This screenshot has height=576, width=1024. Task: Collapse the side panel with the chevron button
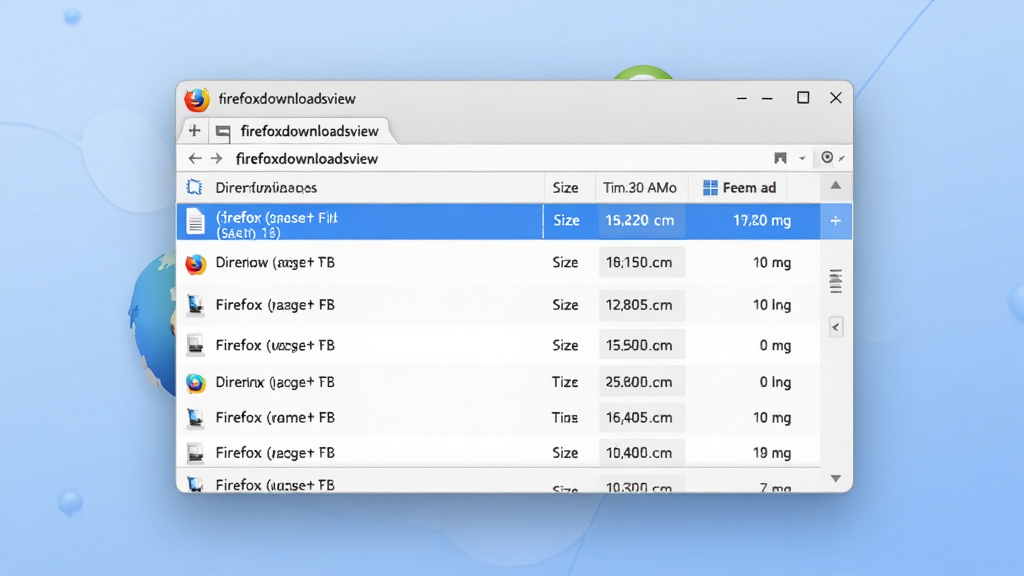pyautogui.click(x=836, y=327)
